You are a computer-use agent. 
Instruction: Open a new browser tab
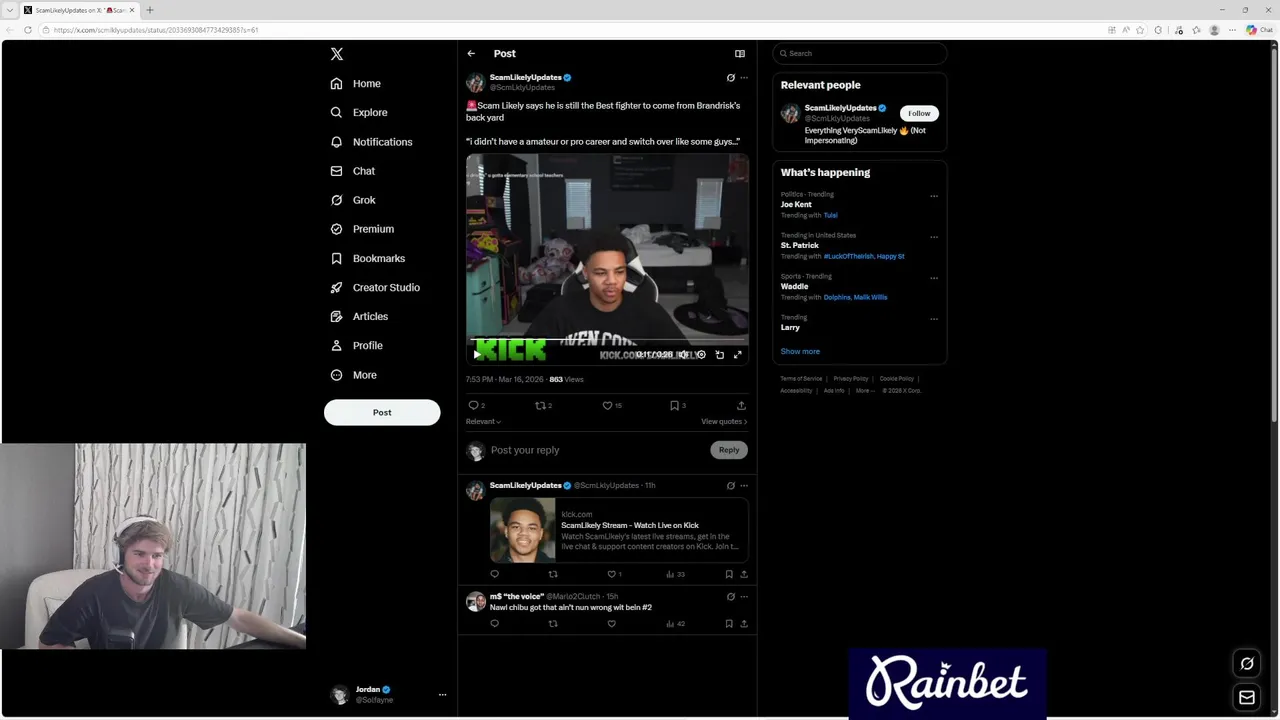[149, 10]
